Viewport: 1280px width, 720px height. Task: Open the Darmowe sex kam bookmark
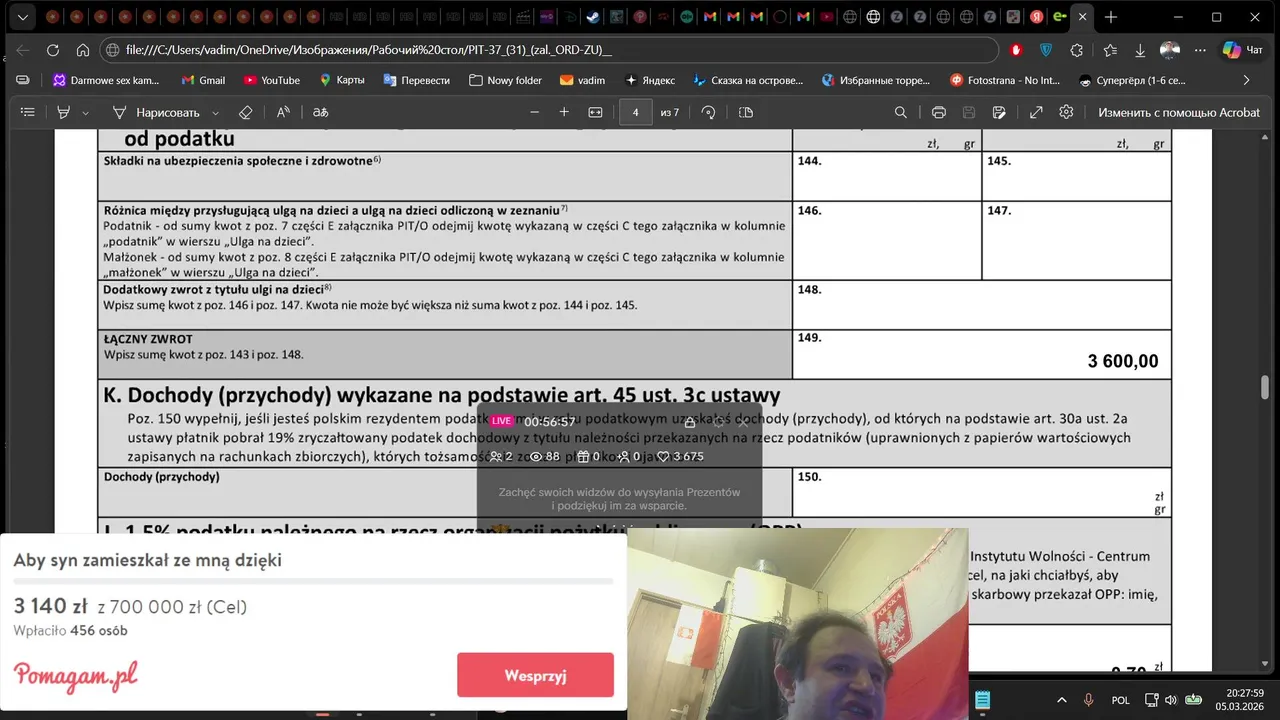[x=106, y=80]
